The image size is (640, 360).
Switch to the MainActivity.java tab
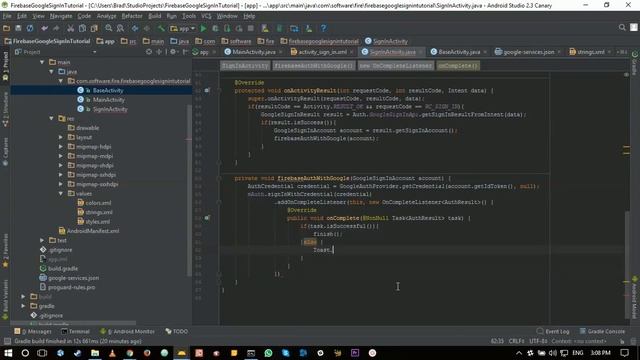click(253, 52)
